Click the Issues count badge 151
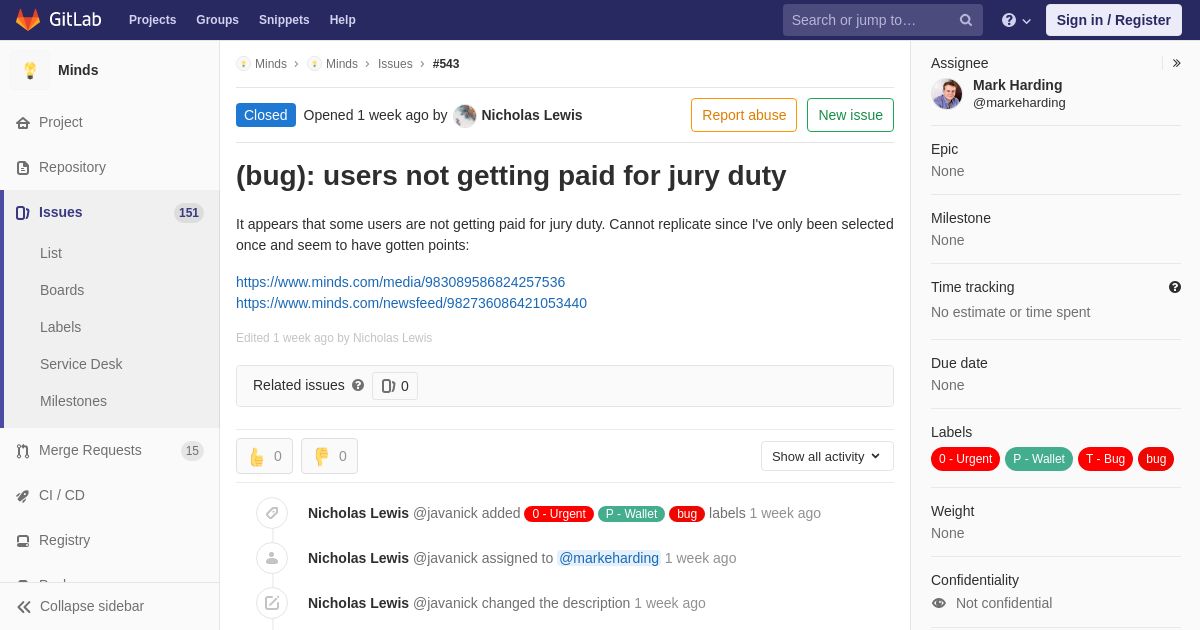 point(189,212)
